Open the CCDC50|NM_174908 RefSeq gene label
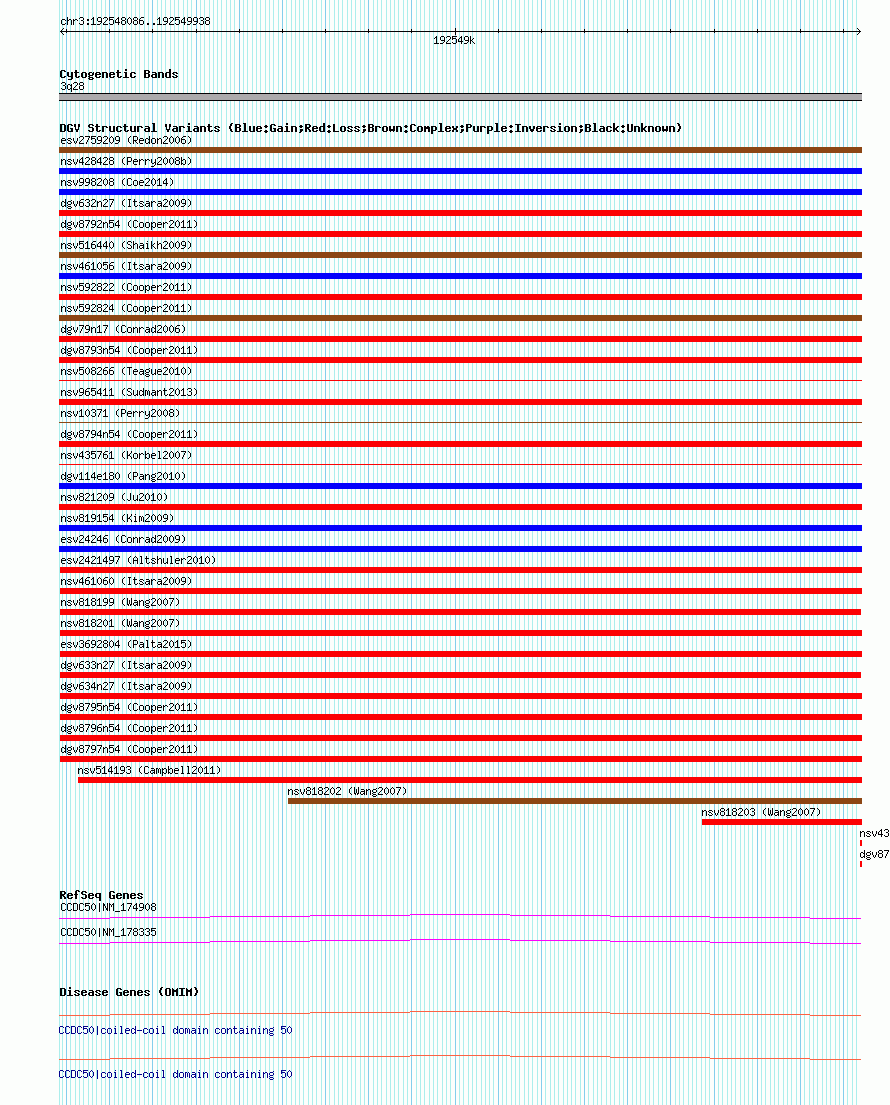The width and height of the screenshot is (890, 1105). [109, 908]
